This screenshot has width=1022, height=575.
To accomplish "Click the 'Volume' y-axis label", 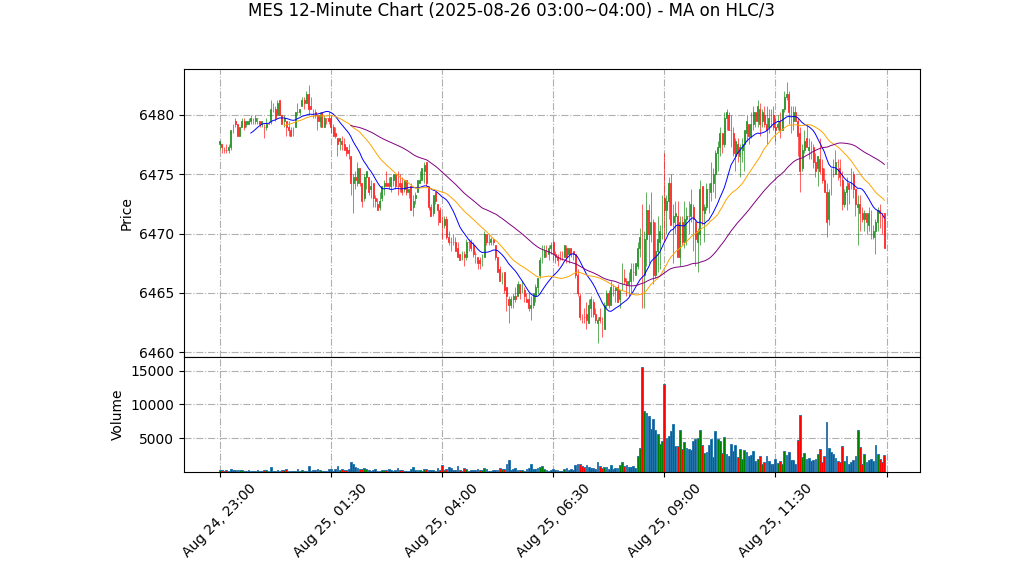I will click(117, 415).
